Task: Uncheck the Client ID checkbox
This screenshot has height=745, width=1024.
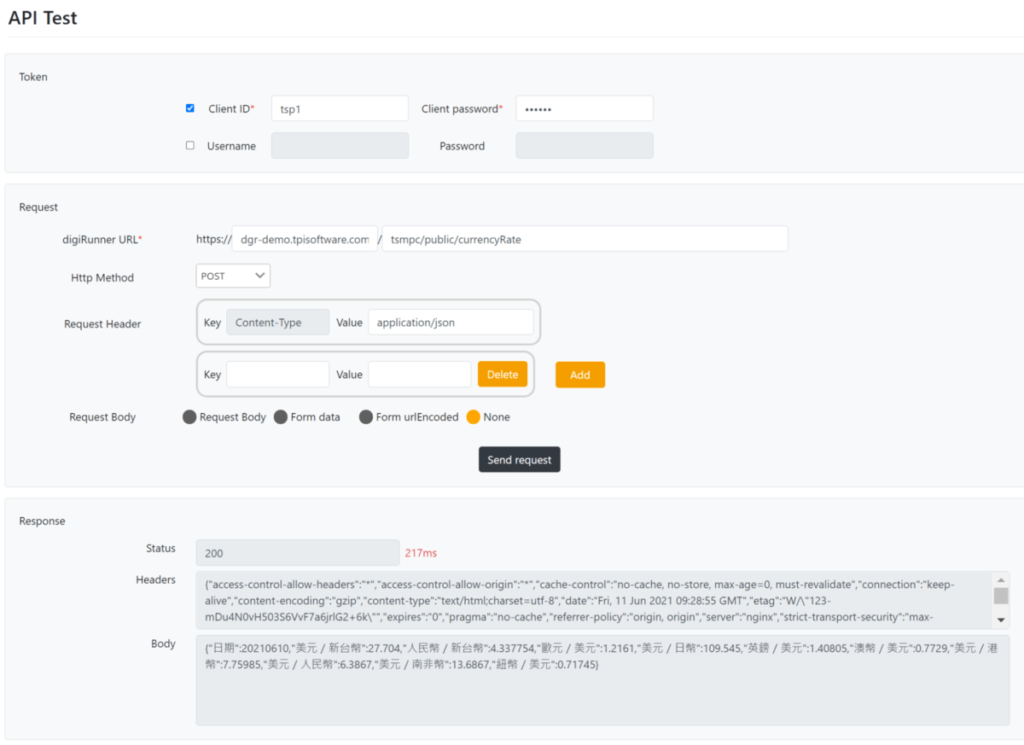Action: [x=189, y=108]
